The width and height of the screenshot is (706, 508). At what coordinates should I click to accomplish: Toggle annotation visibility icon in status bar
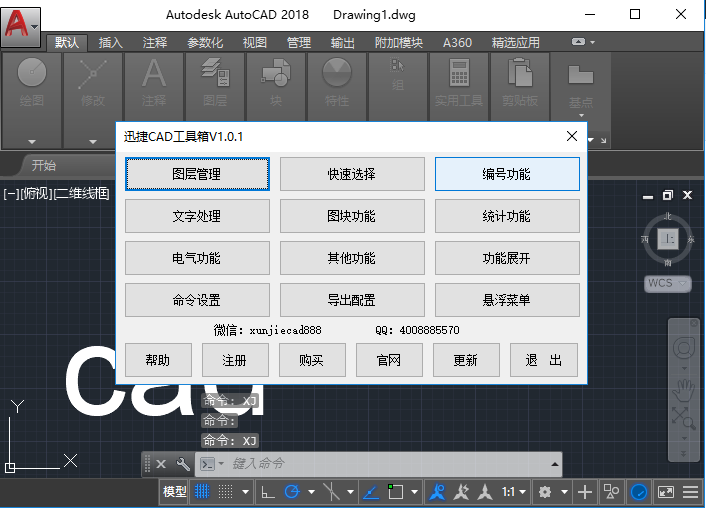pyautogui.click(x=437, y=492)
